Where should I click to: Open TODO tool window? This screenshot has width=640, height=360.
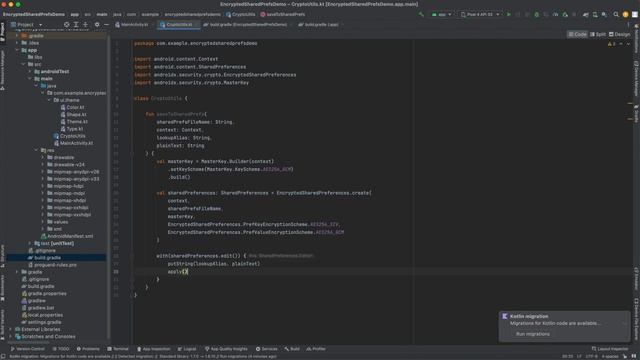pos(61,349)
